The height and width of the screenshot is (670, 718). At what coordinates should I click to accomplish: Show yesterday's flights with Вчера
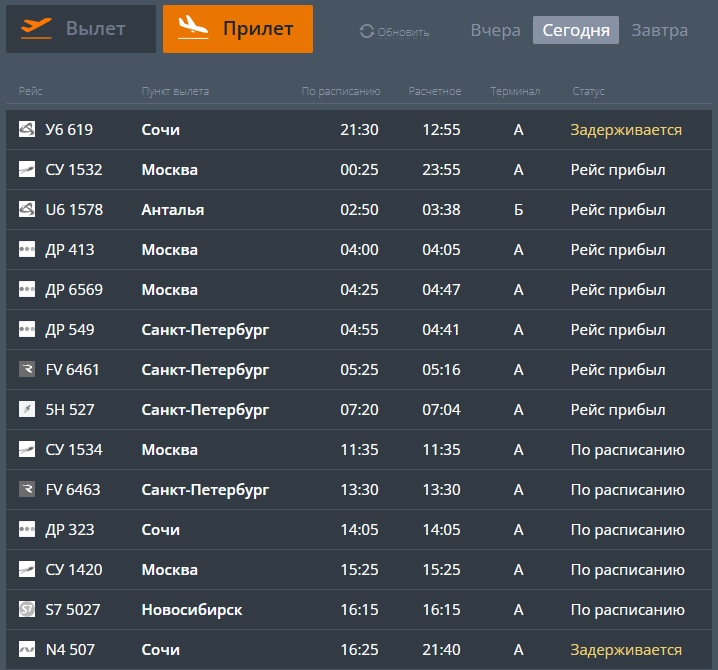495,31
